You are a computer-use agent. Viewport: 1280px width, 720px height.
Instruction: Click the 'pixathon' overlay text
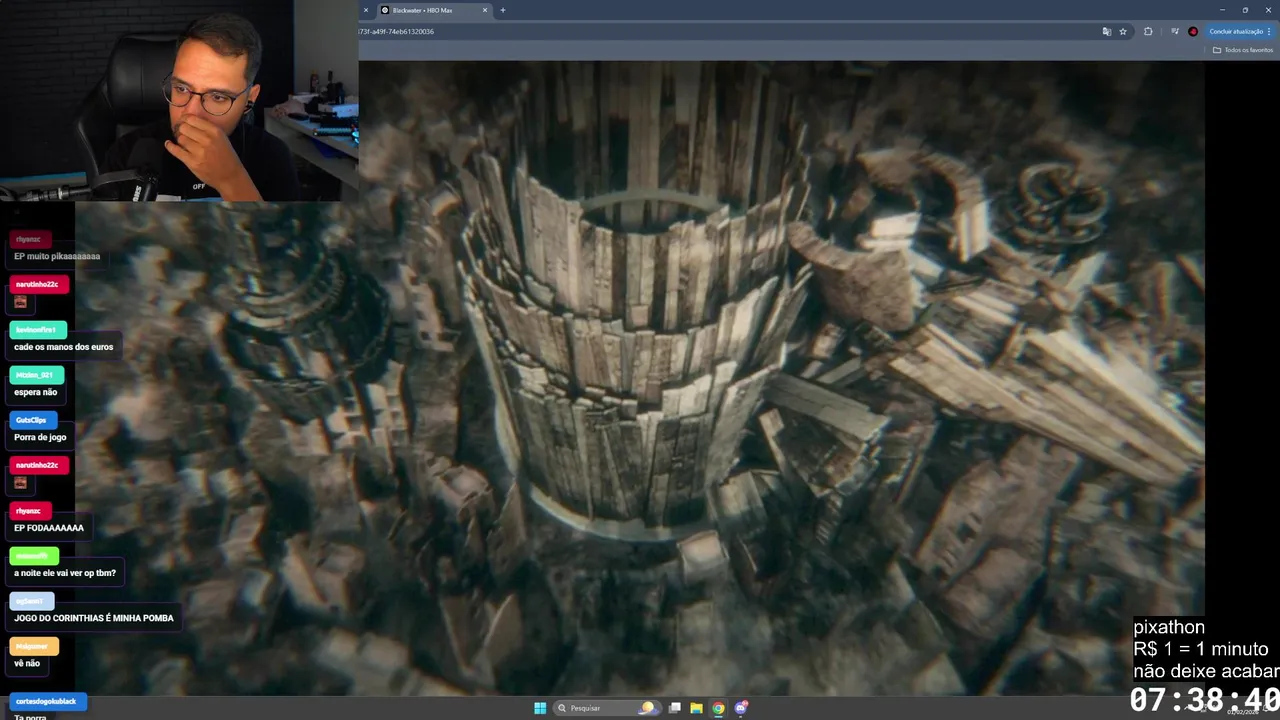1169,627
